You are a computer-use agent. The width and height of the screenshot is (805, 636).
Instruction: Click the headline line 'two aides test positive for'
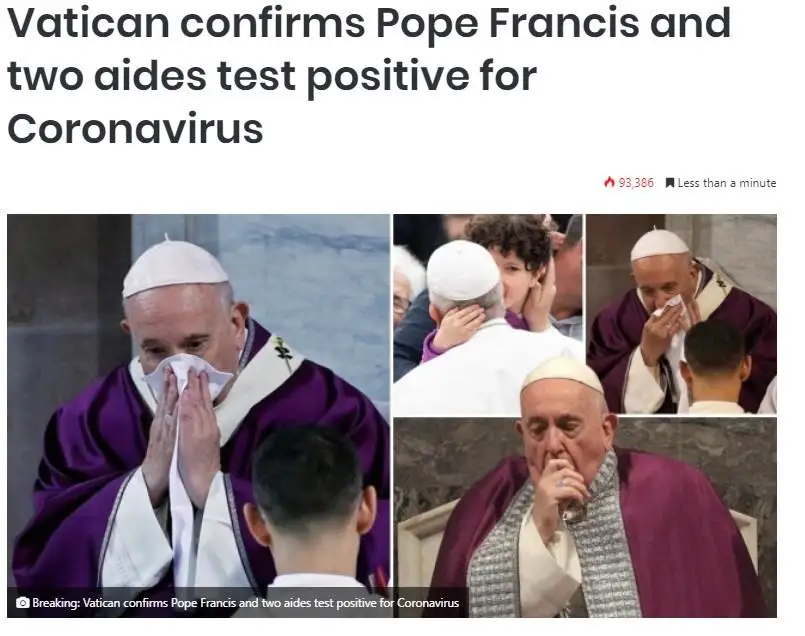(272, 77)
